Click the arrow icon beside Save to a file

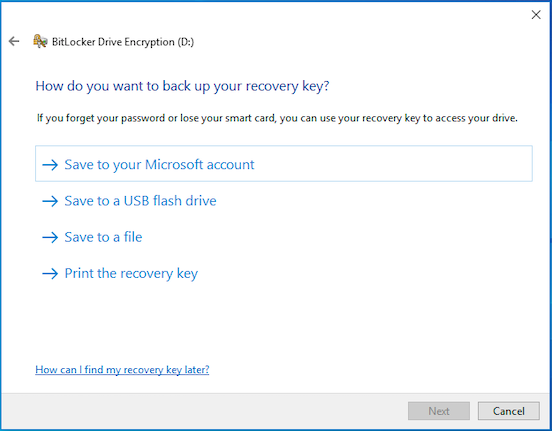[50, 237]
